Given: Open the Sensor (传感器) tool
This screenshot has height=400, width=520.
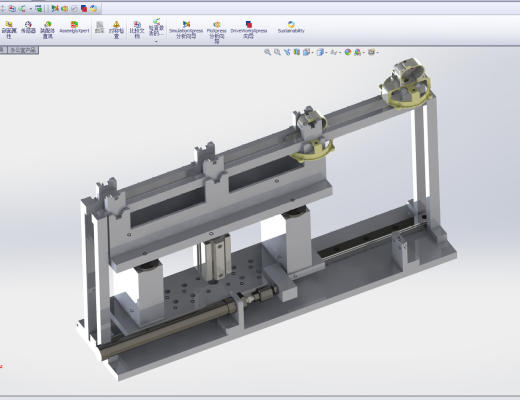Looking at the screenshot, I should 28,27.
